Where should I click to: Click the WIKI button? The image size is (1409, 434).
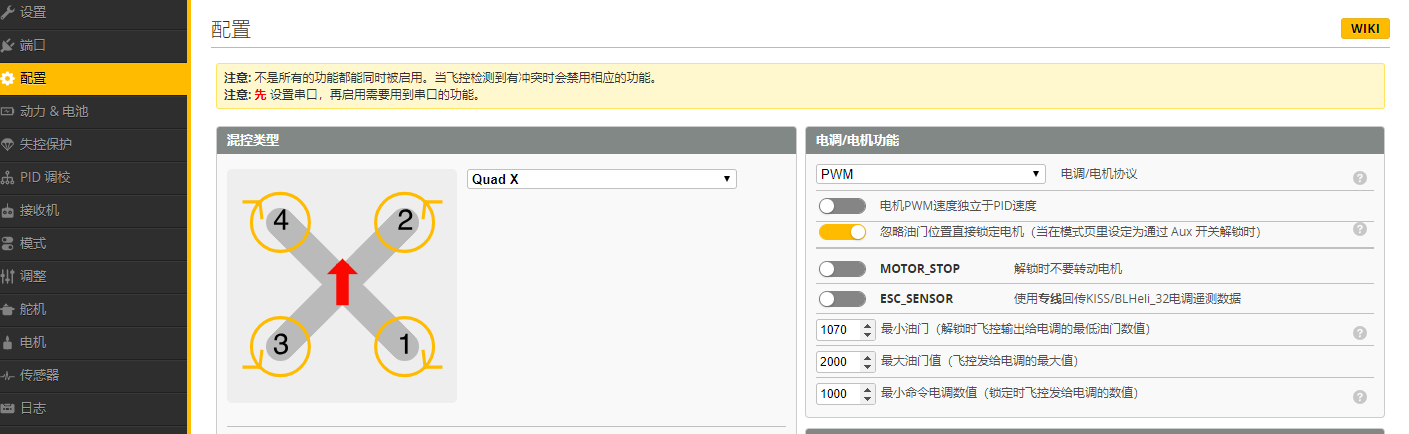pyautogui.click(x=1365, y=28)
